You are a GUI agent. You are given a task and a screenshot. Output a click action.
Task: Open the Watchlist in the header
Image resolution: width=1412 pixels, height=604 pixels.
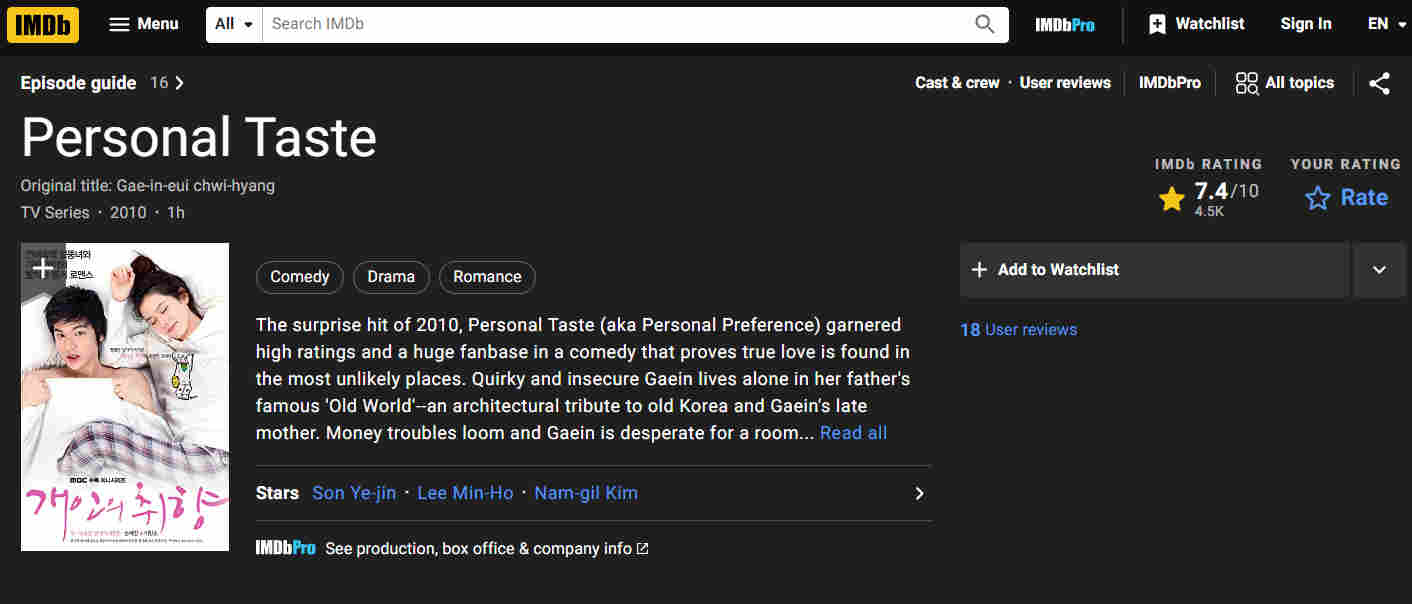[1196, 24]
